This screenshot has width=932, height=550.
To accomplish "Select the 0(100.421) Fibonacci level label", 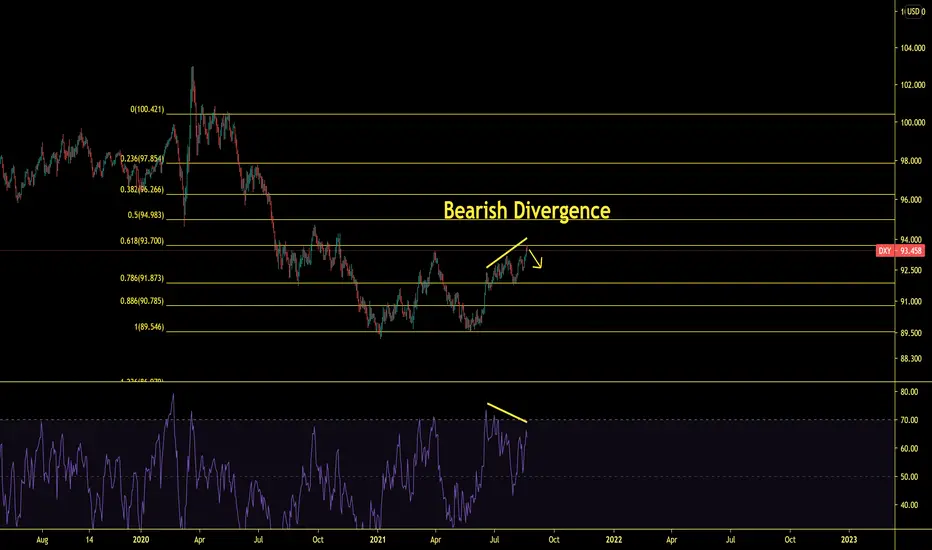I will pos(147,109).
